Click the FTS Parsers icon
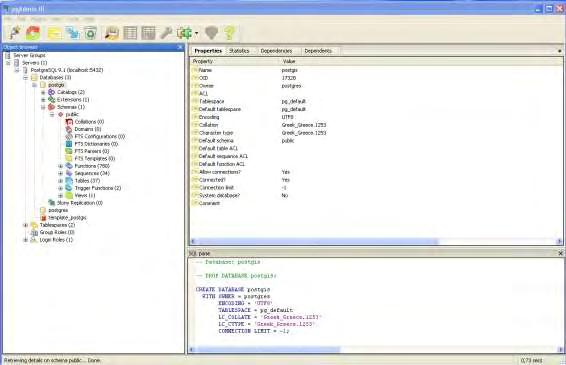566x365 pixels. click(x=69, y=151)
